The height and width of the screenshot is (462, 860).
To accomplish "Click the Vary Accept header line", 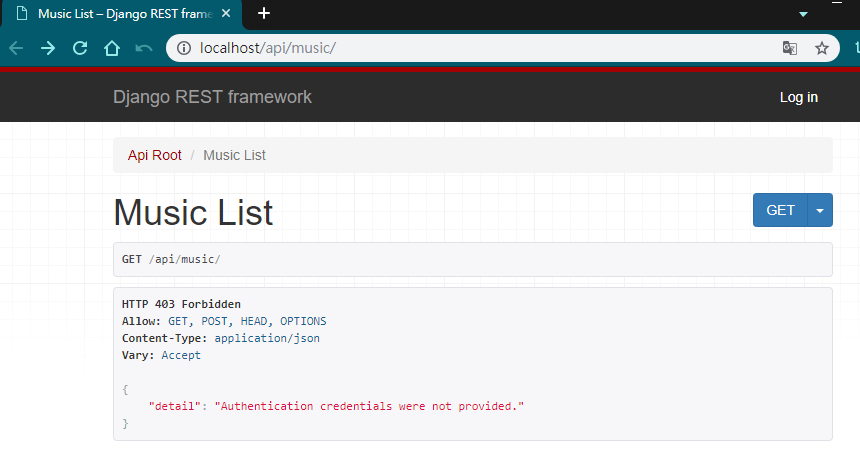I will pyautogui.click(x=161, y=355).
